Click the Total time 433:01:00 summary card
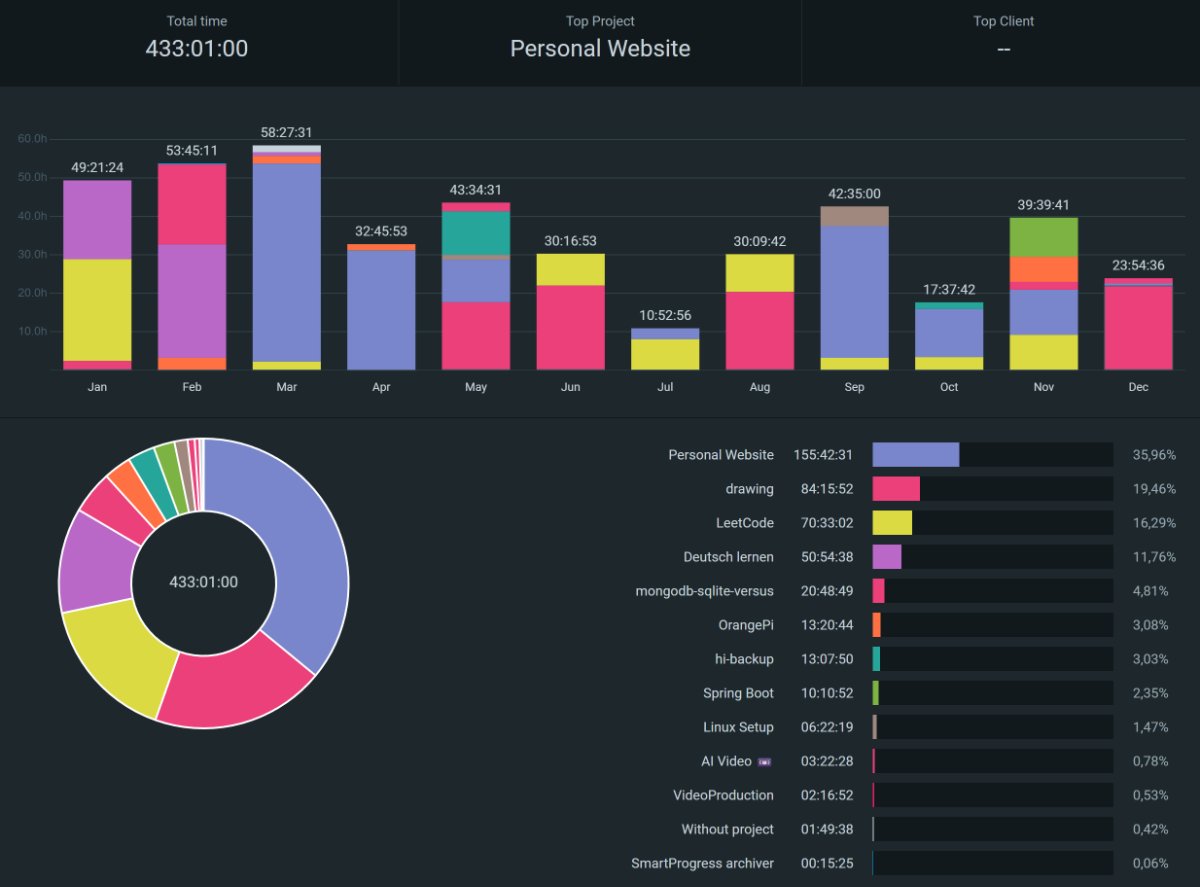Image resolution: width=1200 pixels, height=887 pixels. [x=197, y=42]
